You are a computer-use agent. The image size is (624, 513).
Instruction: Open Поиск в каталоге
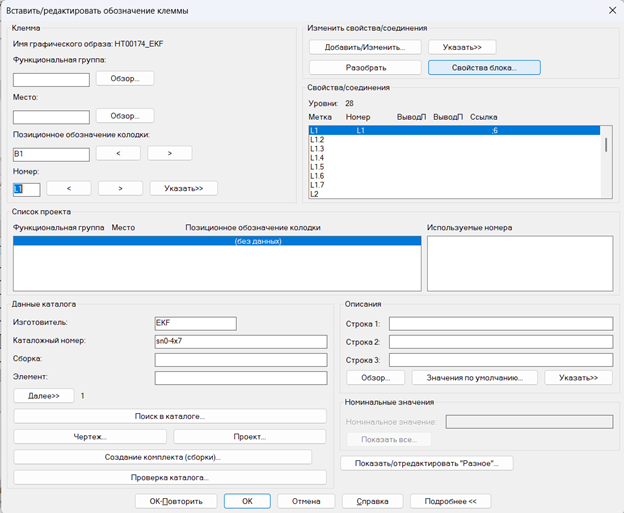[170, 416]
